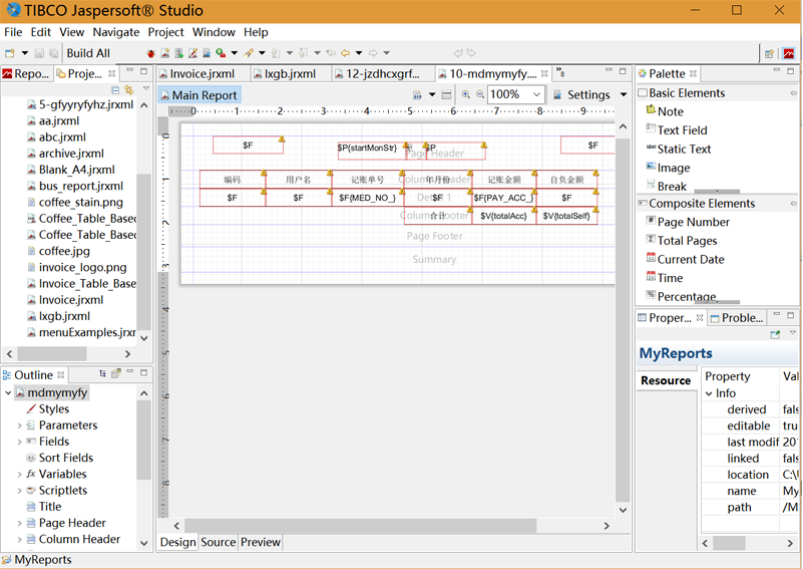Click Link with Editor in Project Explorer
Viewport: 803px width, 569px height.
coord(129,90)
